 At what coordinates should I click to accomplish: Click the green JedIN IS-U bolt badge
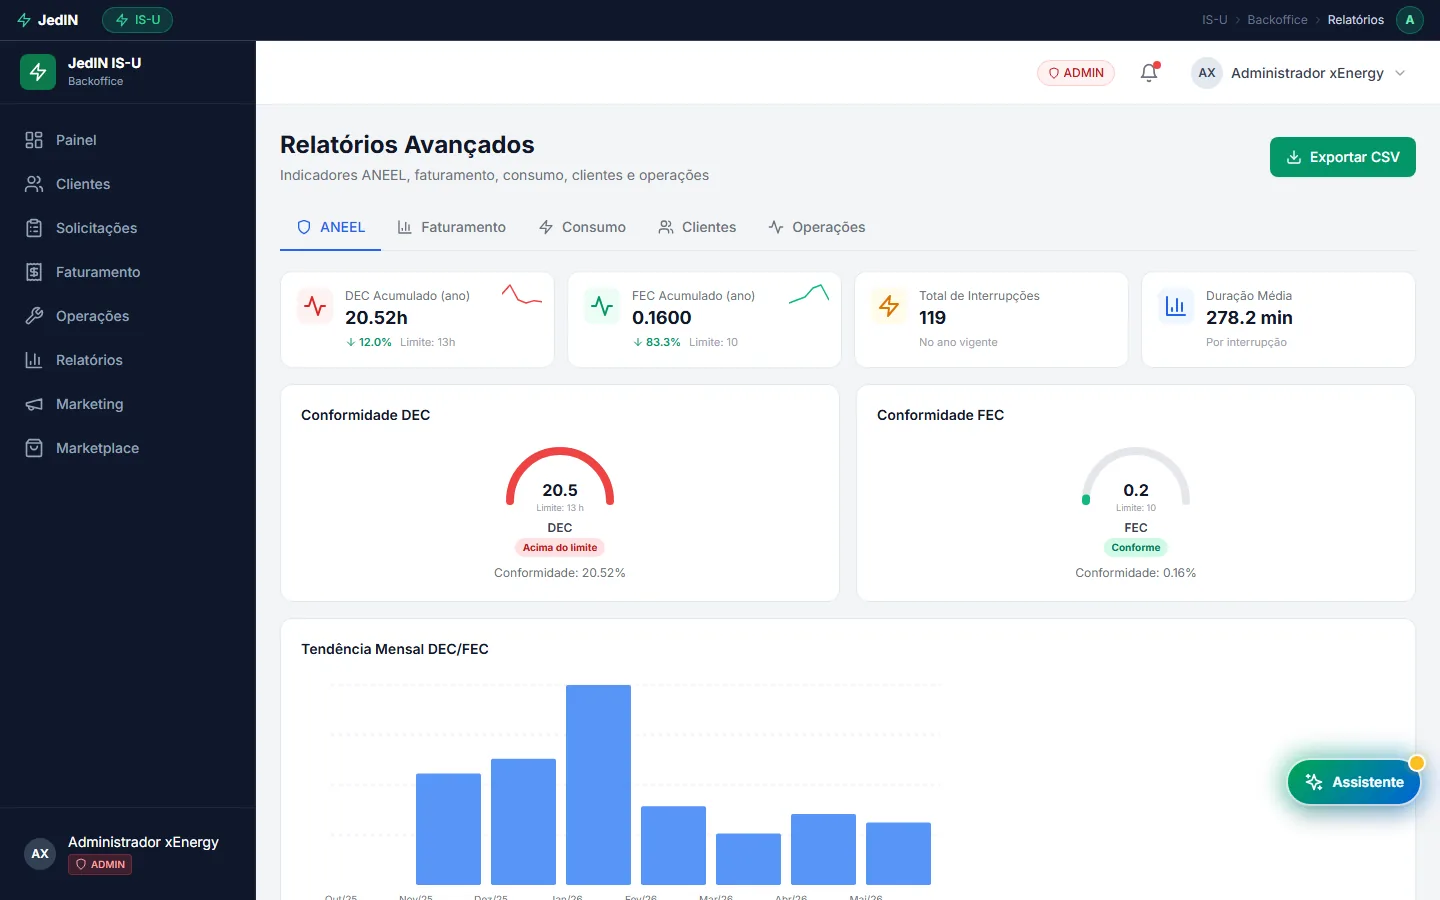38,72
